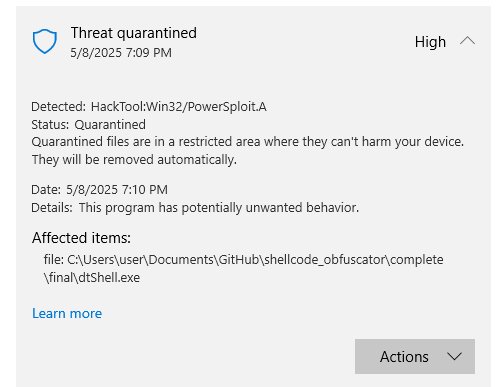Screen dimensions: 504x387
Task: Click the High severity label
Action: (x=430, y=42)
